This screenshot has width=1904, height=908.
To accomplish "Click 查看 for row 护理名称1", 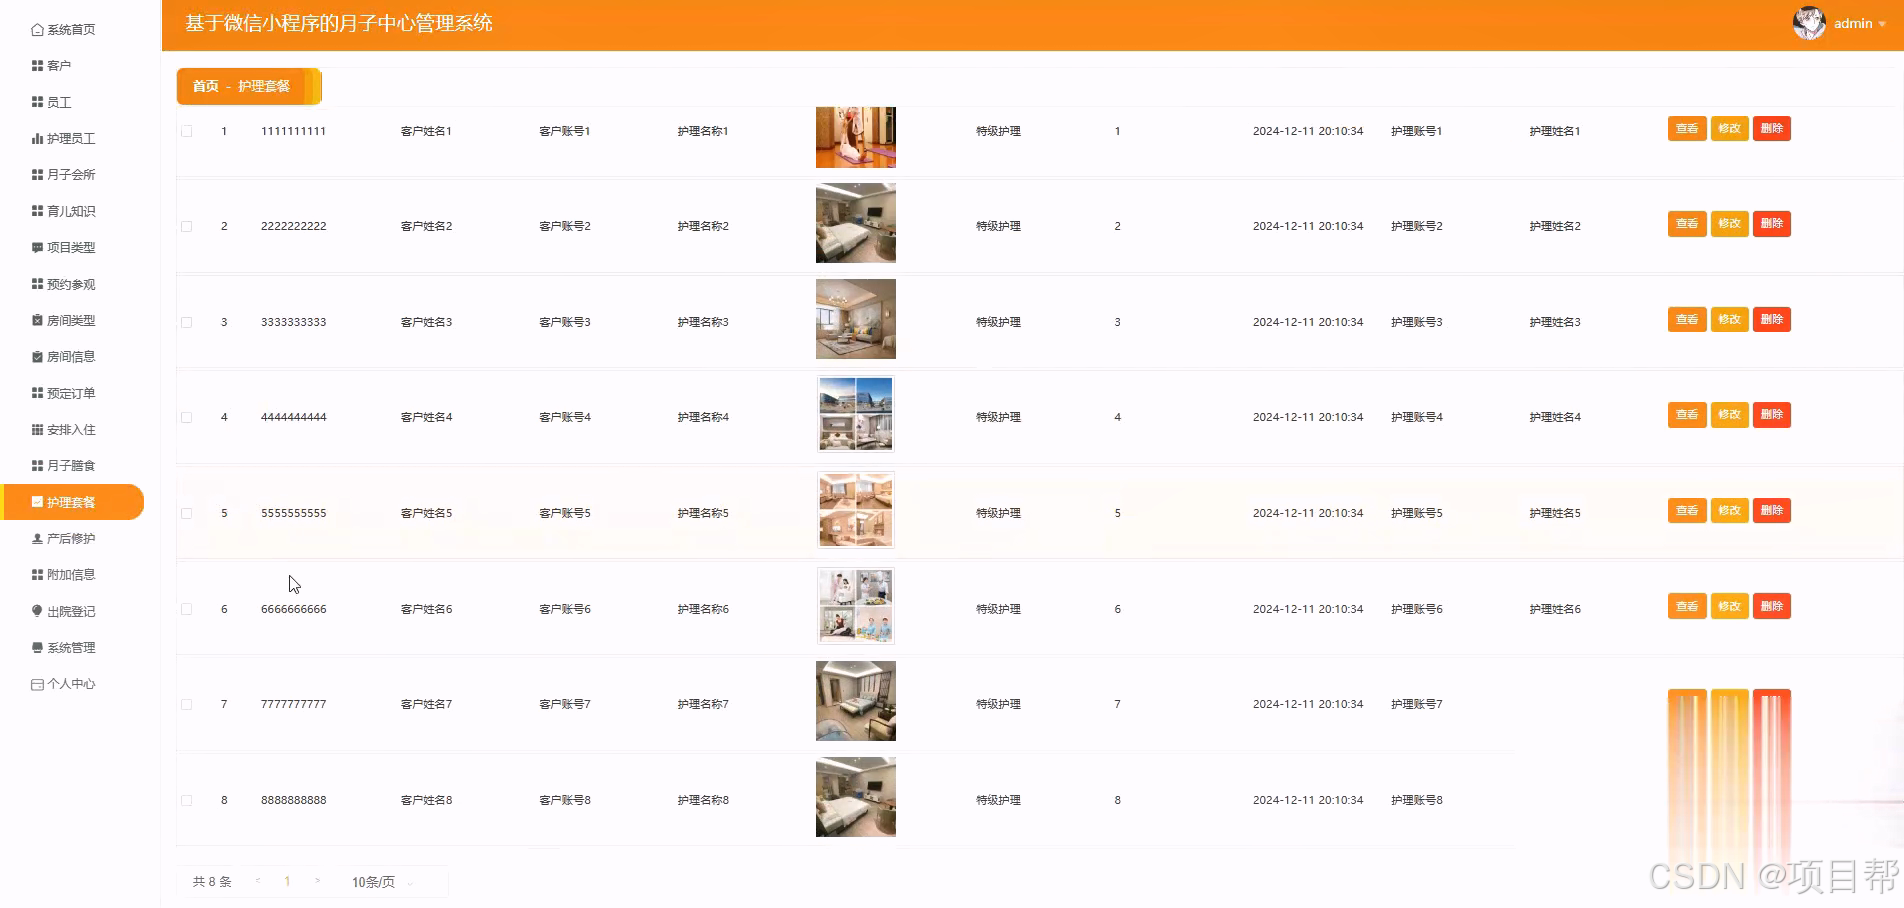I will click(1687, 128).
